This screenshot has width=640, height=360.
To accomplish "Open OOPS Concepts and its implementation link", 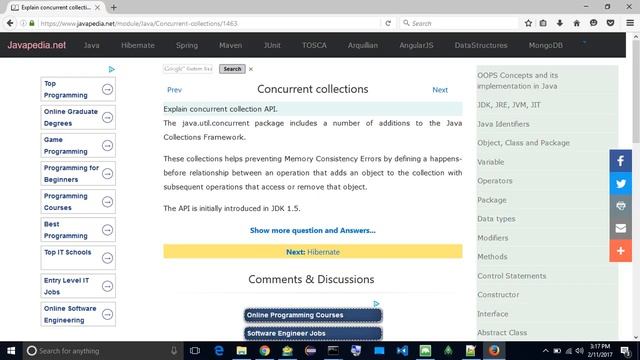I will tap(518, 80).
